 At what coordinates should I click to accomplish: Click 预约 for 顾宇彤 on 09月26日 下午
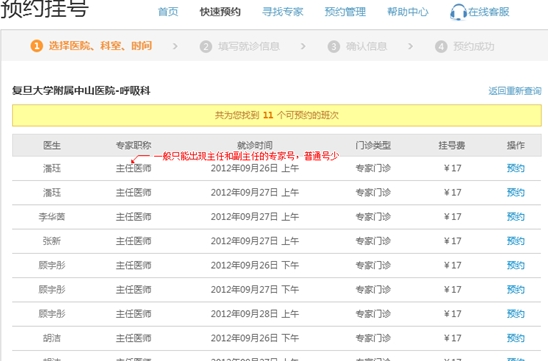point(516,265)
